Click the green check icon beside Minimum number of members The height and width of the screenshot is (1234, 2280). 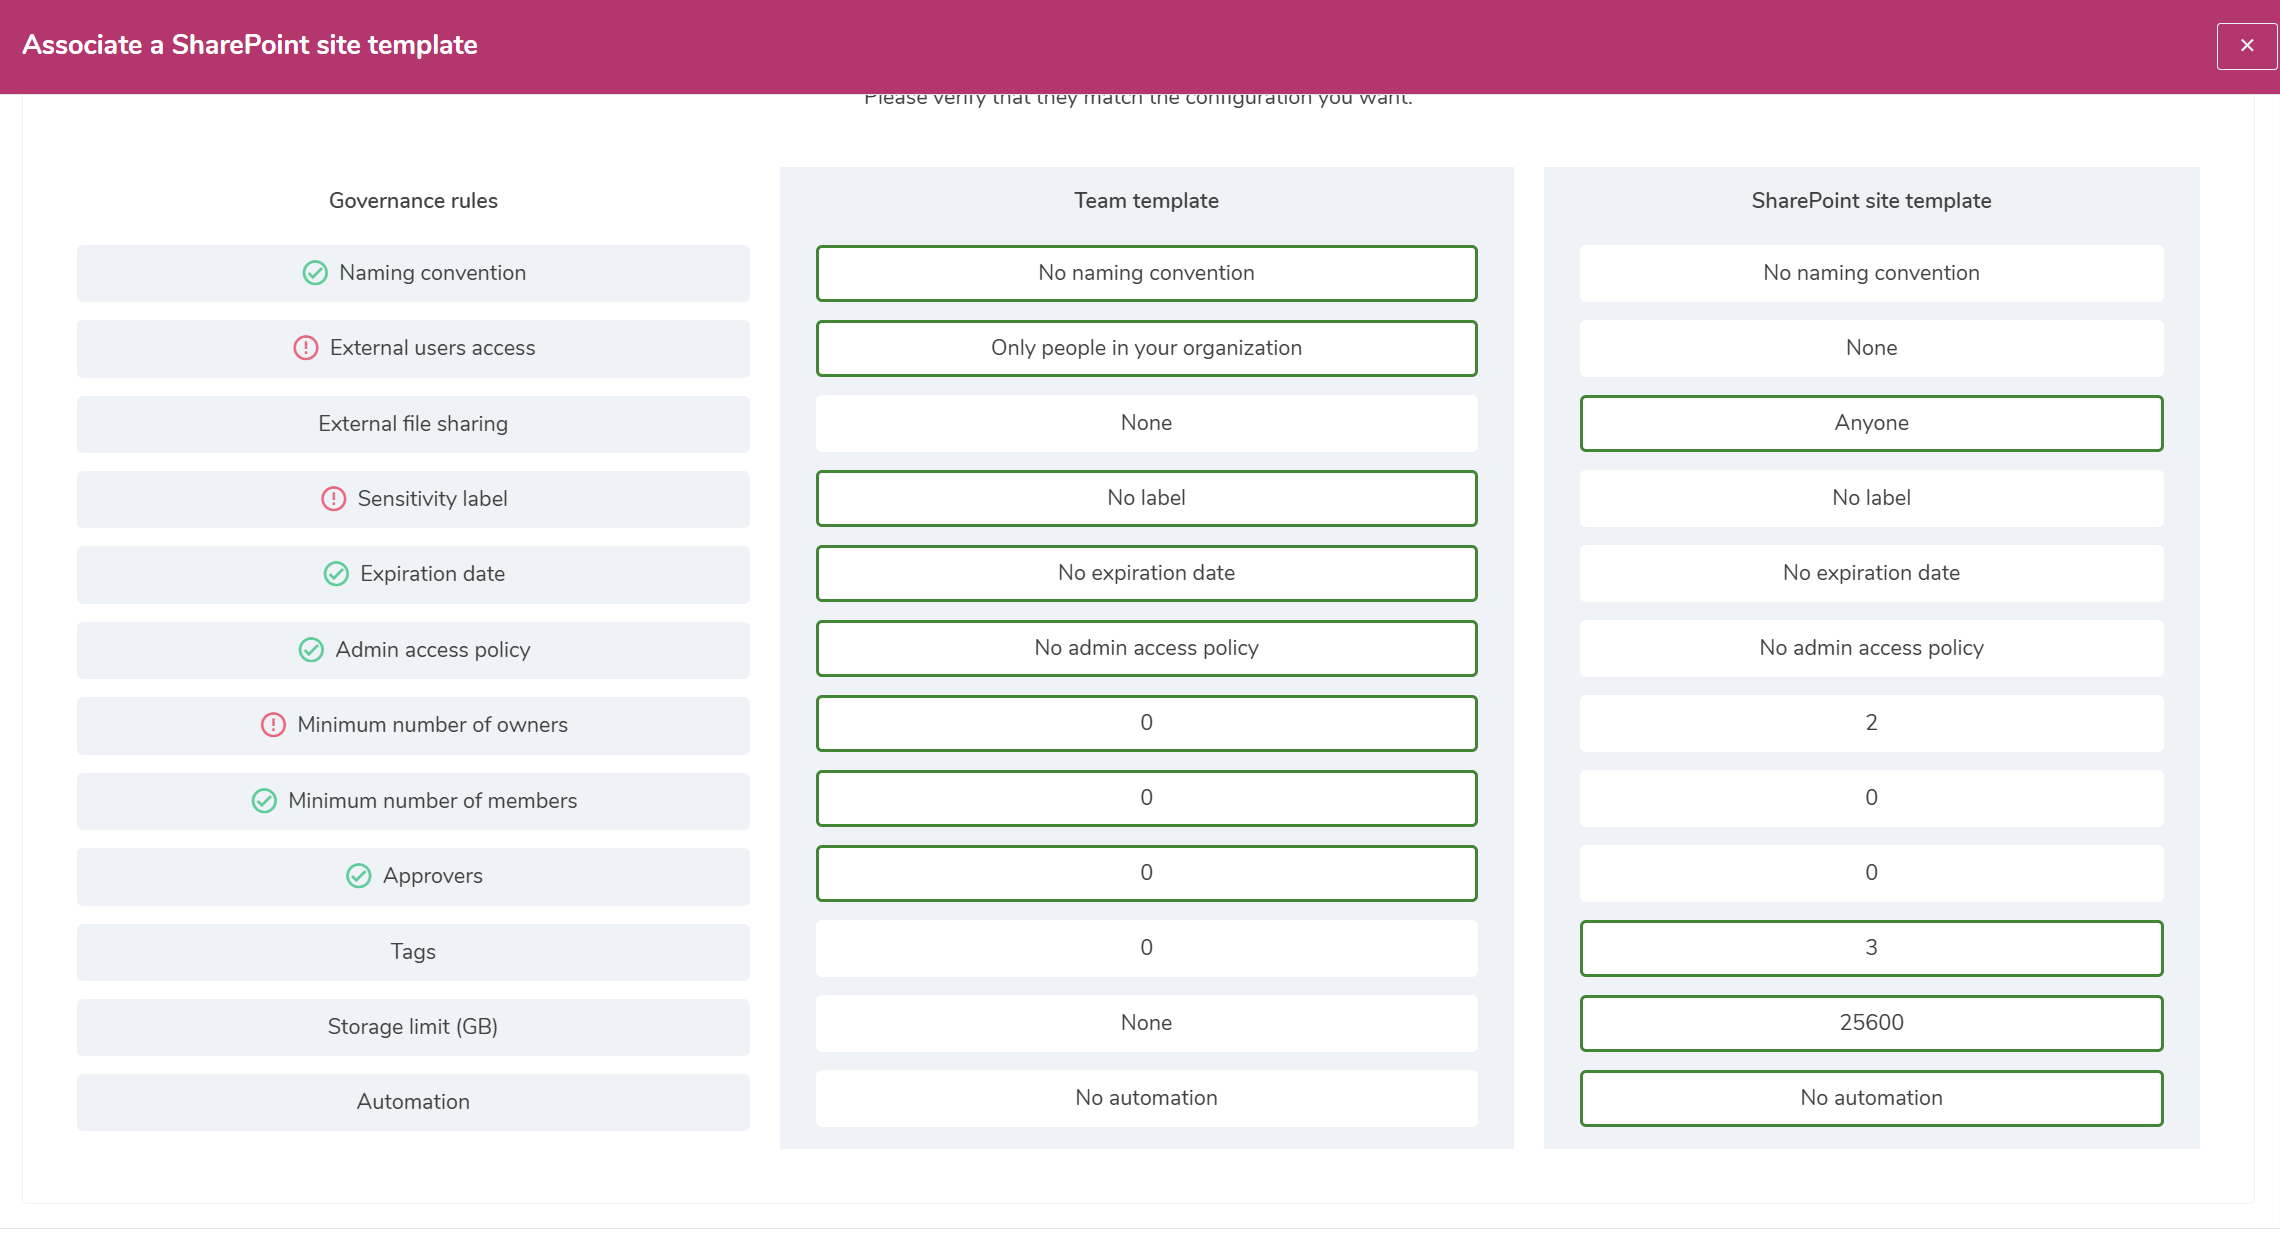tap(264, 801)
